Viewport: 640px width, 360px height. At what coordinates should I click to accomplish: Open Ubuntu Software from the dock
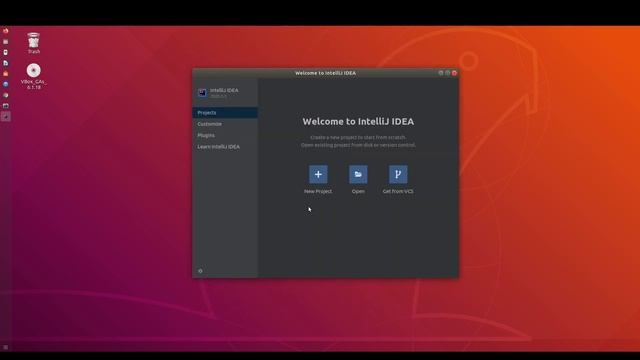click(6, 73)
